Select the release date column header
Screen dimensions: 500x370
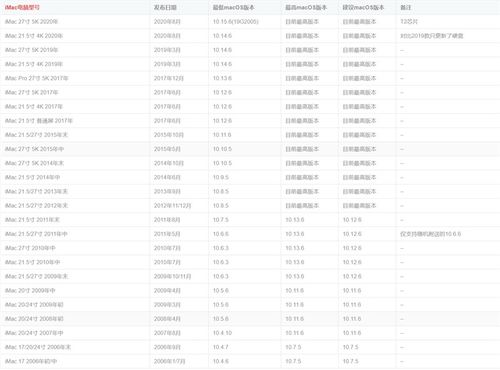click(165, 7)
